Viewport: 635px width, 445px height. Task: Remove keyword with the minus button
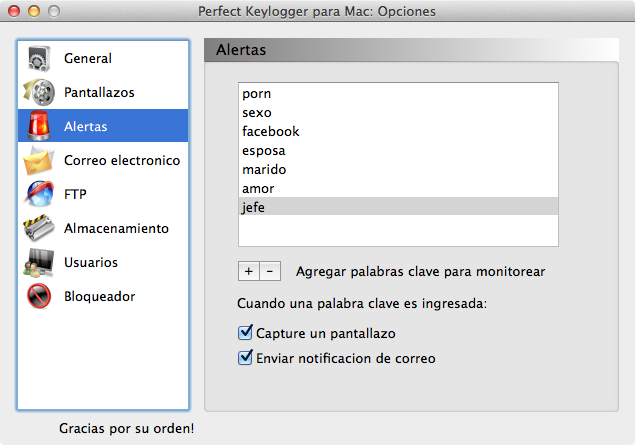click(270, 271)
